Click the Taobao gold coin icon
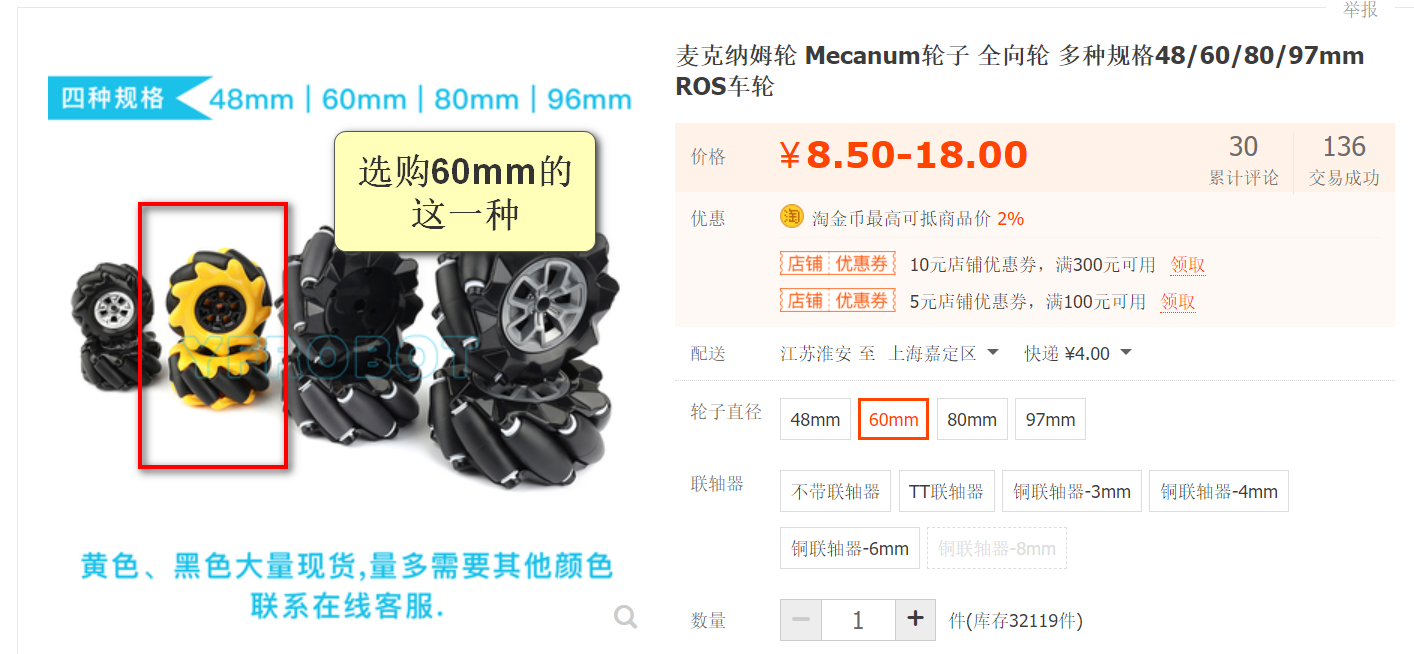This screenshot has height=654, width=1414. (x=792, y=216)
